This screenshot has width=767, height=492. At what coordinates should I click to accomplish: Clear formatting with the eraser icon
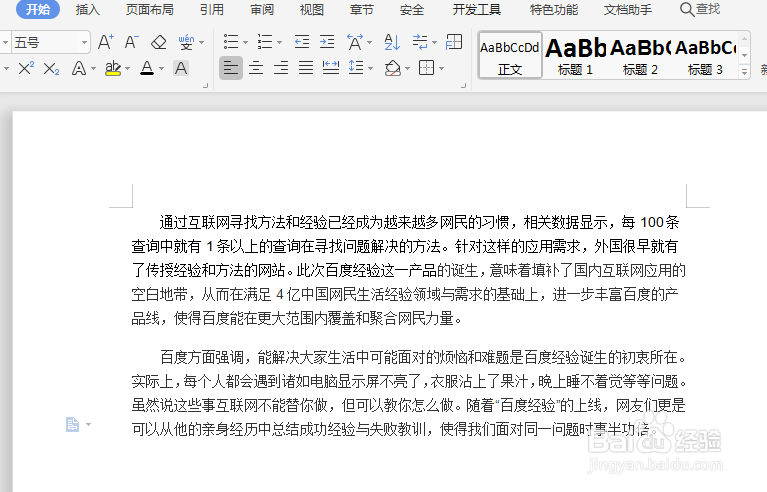pyautogui.click(x=158, y=43)
